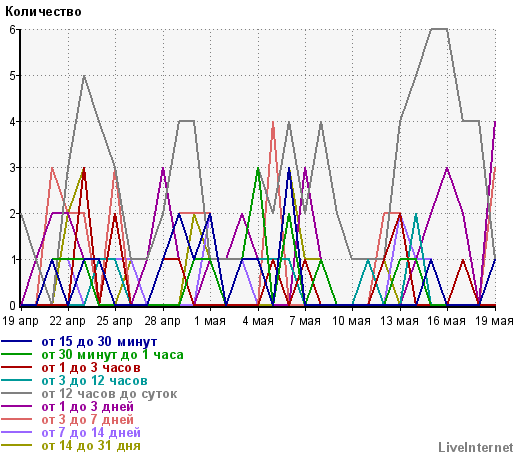Screen dimensions: 520x457
Task: Click y-axis value label '2'
Action: tap(13, 214)
